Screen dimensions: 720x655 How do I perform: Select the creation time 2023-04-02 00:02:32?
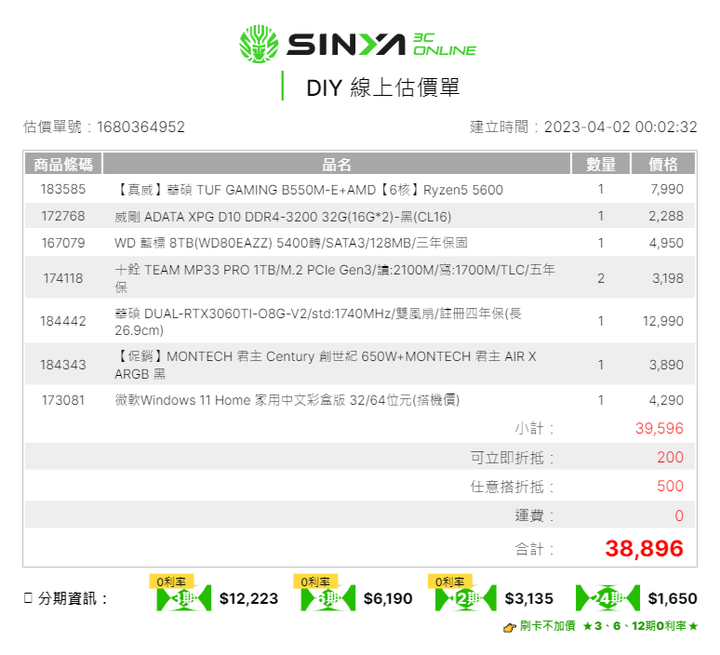[x=621, y=127]
